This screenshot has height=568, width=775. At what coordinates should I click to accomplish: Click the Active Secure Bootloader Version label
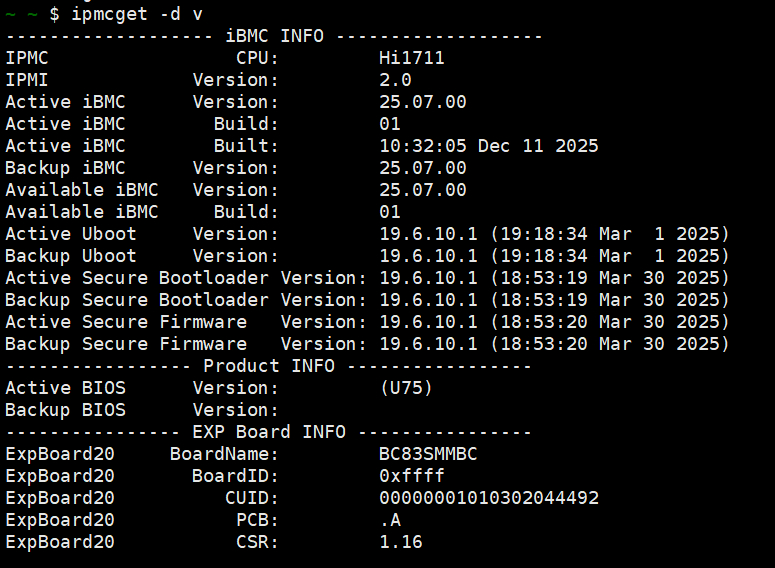click(x=186, y=278)
